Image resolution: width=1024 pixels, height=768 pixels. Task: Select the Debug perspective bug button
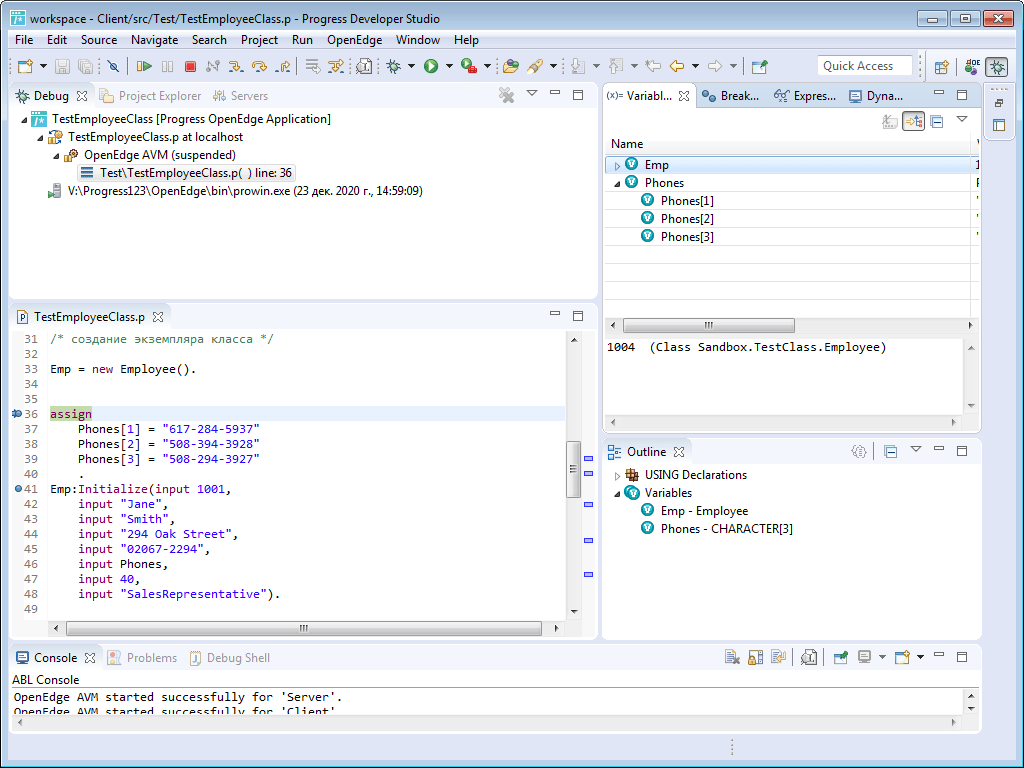(x=997, y=67)
